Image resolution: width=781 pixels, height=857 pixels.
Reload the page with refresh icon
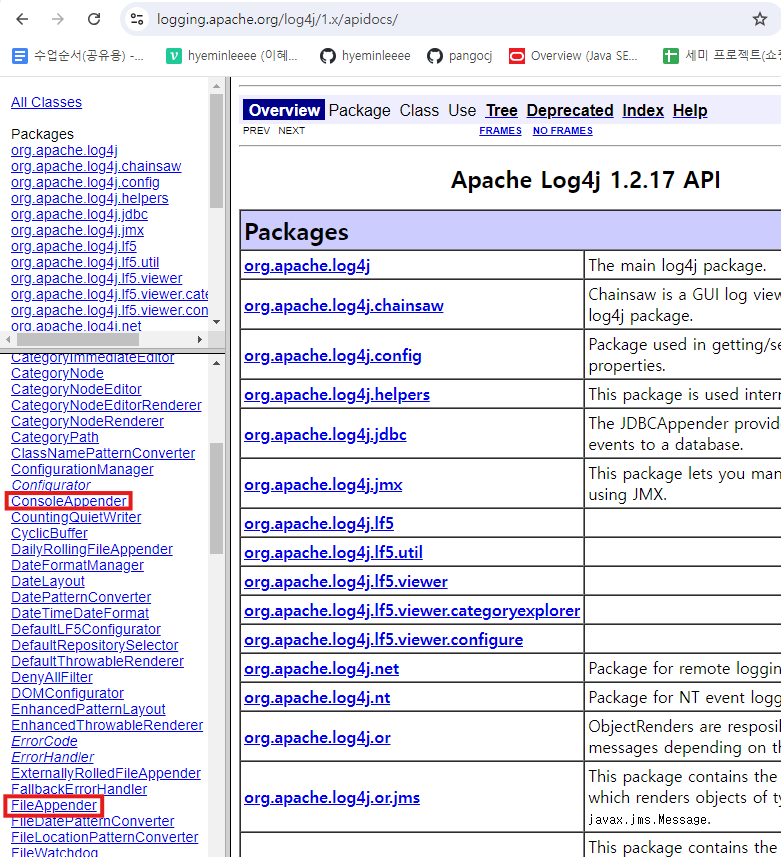point(94,19)
